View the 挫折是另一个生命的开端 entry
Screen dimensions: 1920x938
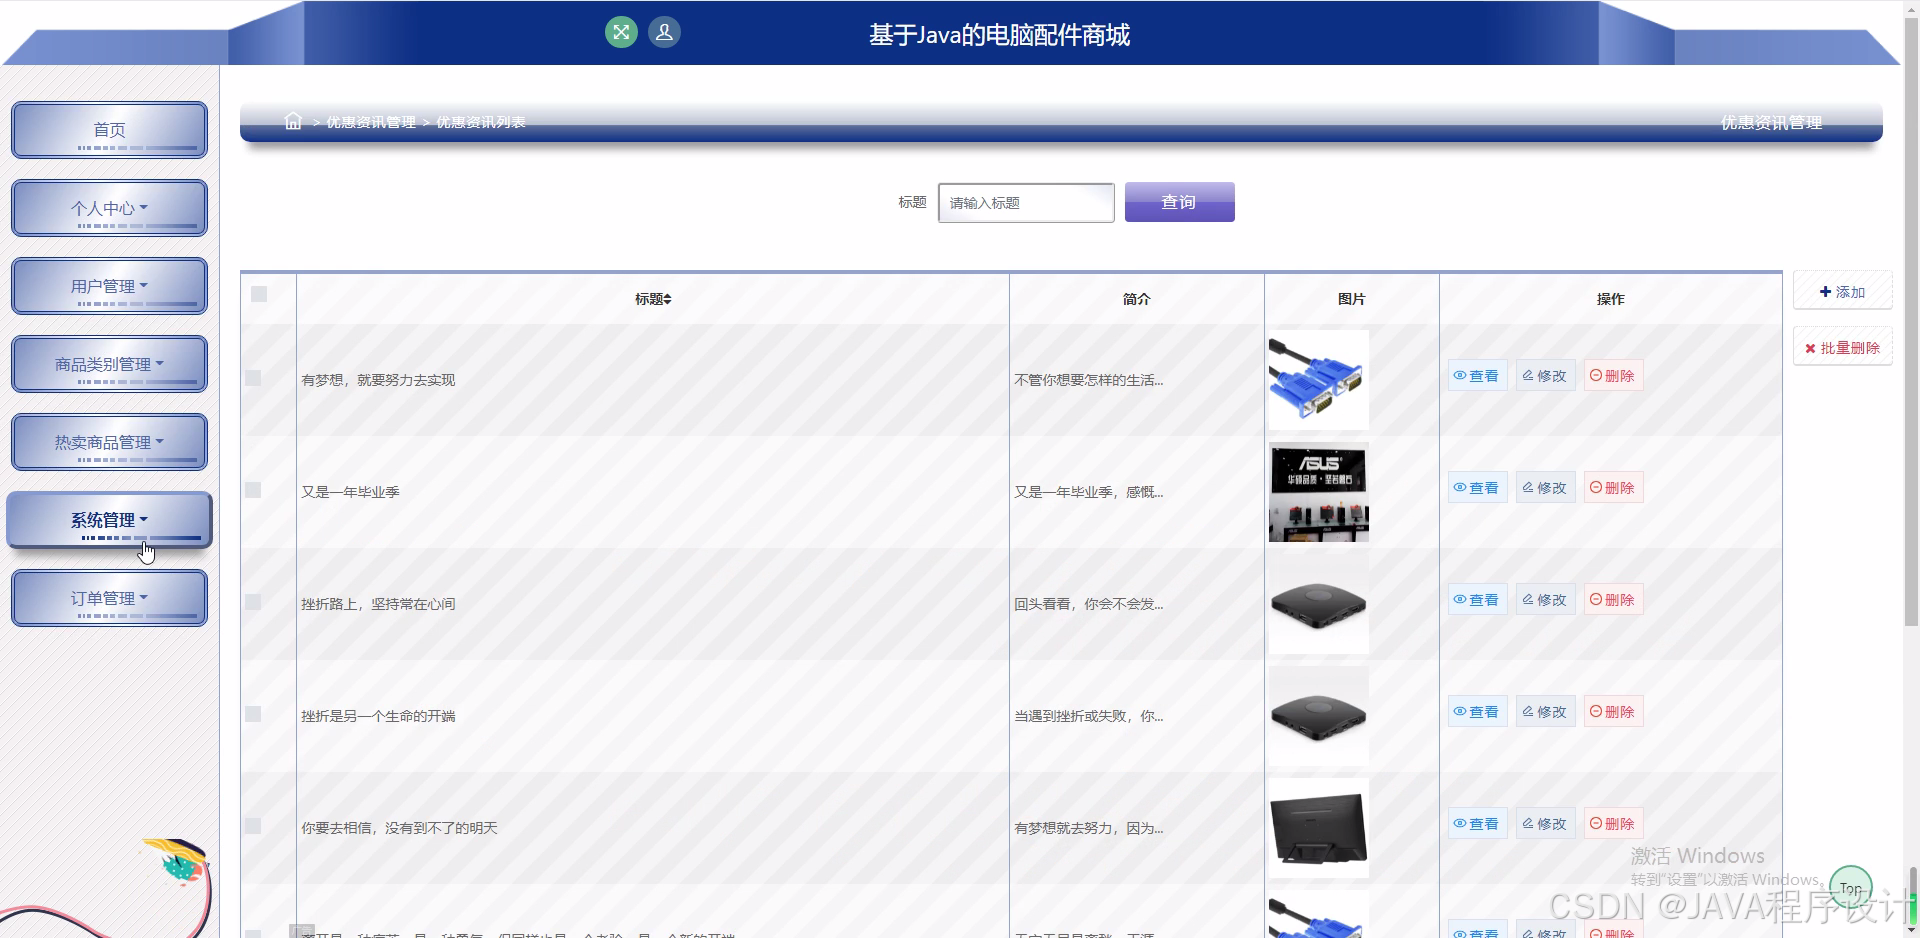1477,712
